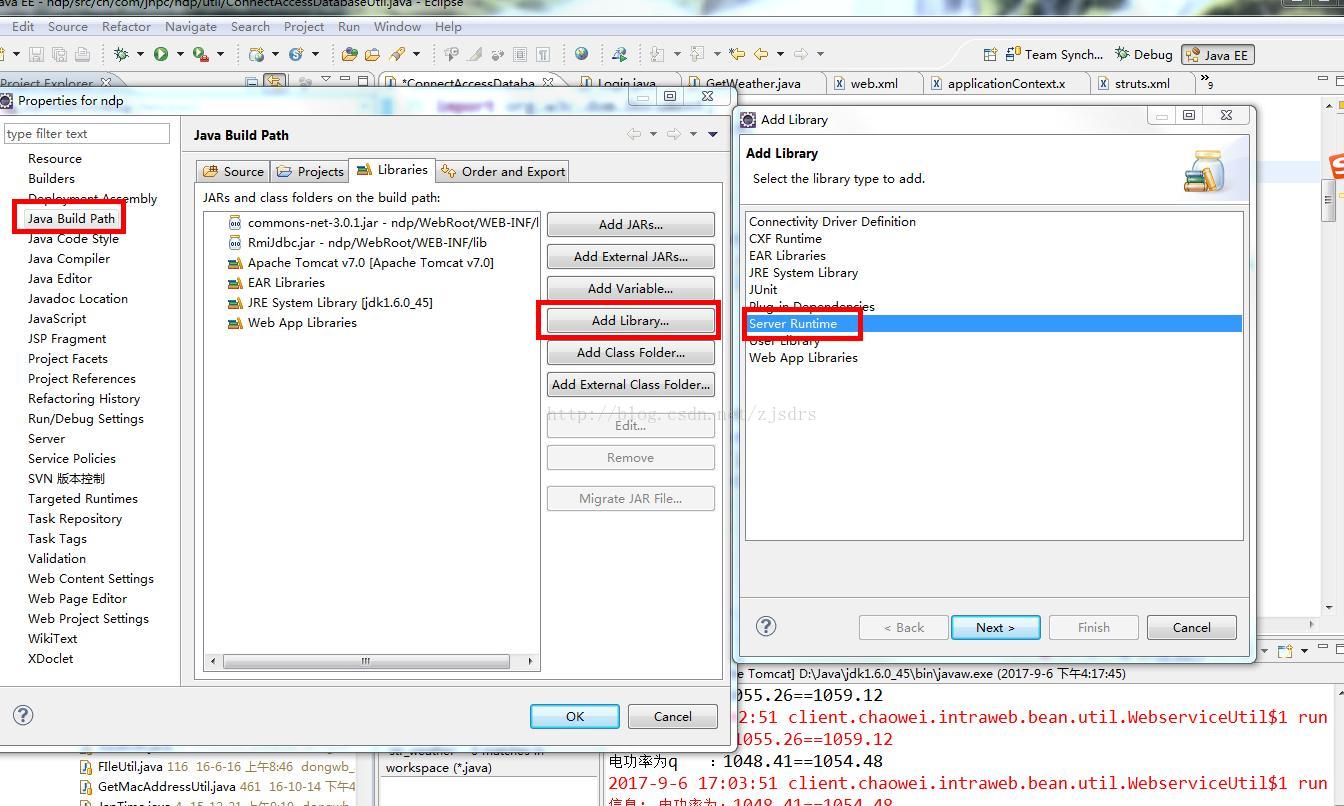The image size is (1344, 806).
Task: Switch to the Source tab in Java Build Path
Action: [x=233, y=171]
